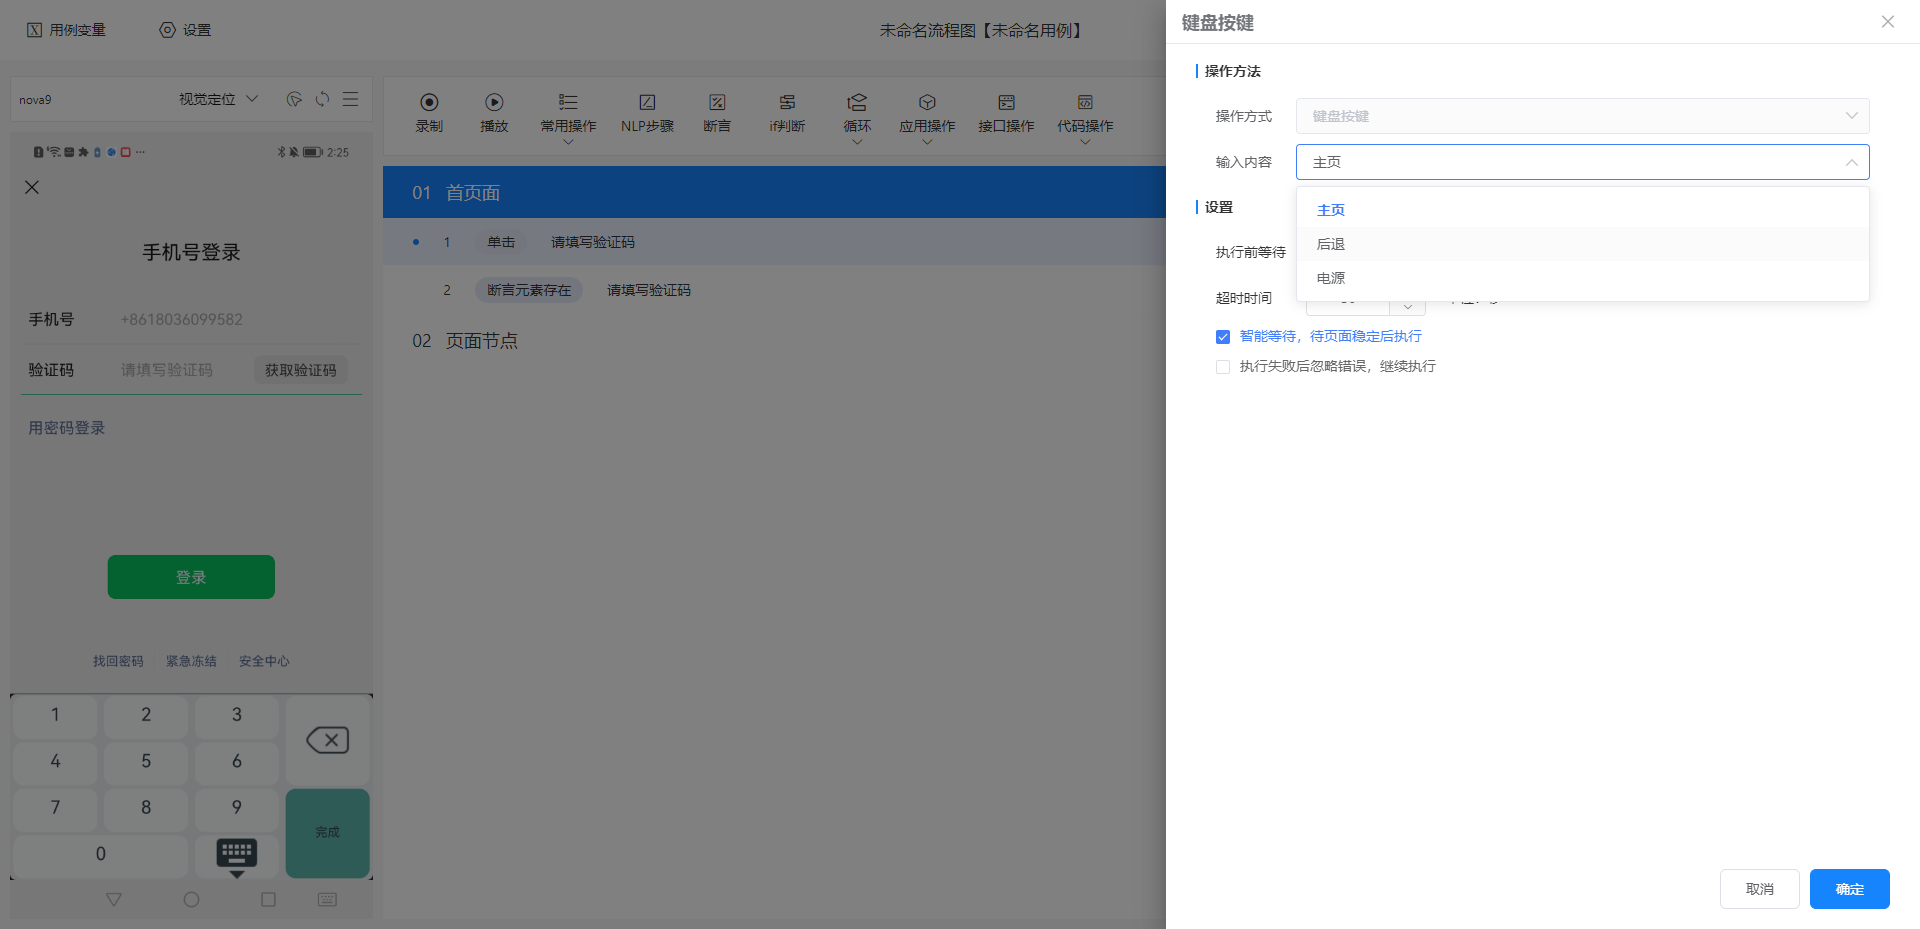Tap the green 登录 login button
The width and height of the screenshot is (1920, 929).
tap(191, 577)
